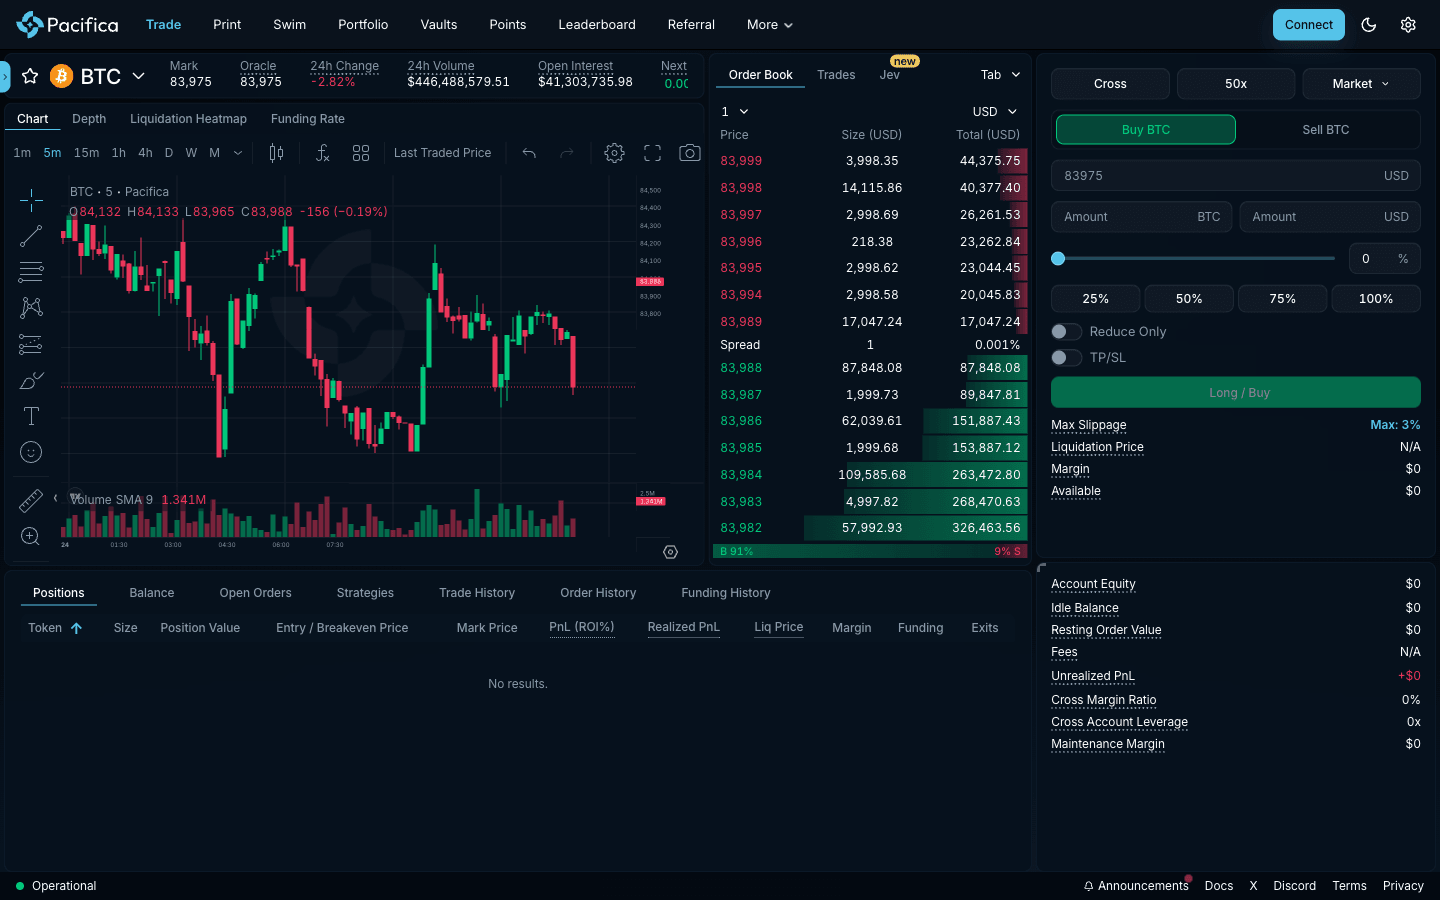This screenshot has height=900, width=1440.
Task: Click the BTC Amount input field
Action: click(x=1141, y=217)
